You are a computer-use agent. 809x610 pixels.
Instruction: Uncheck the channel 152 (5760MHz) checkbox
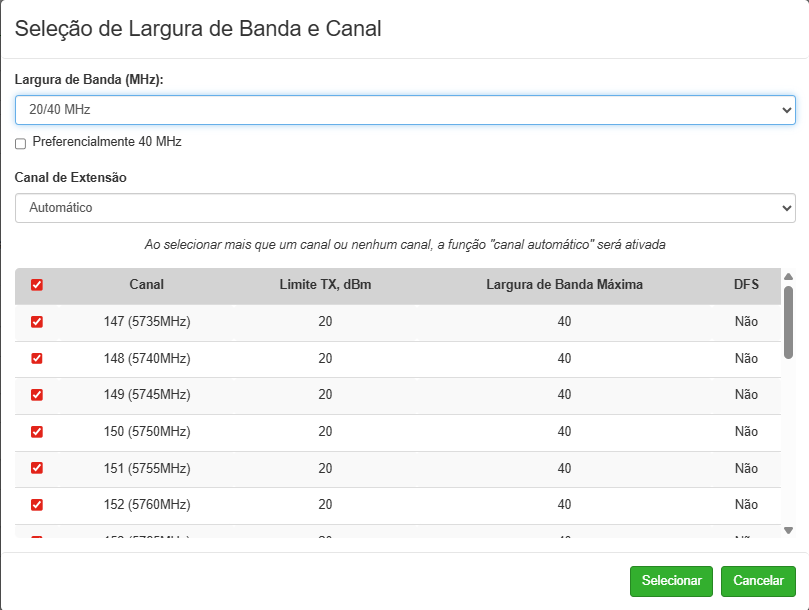point(37,504)
